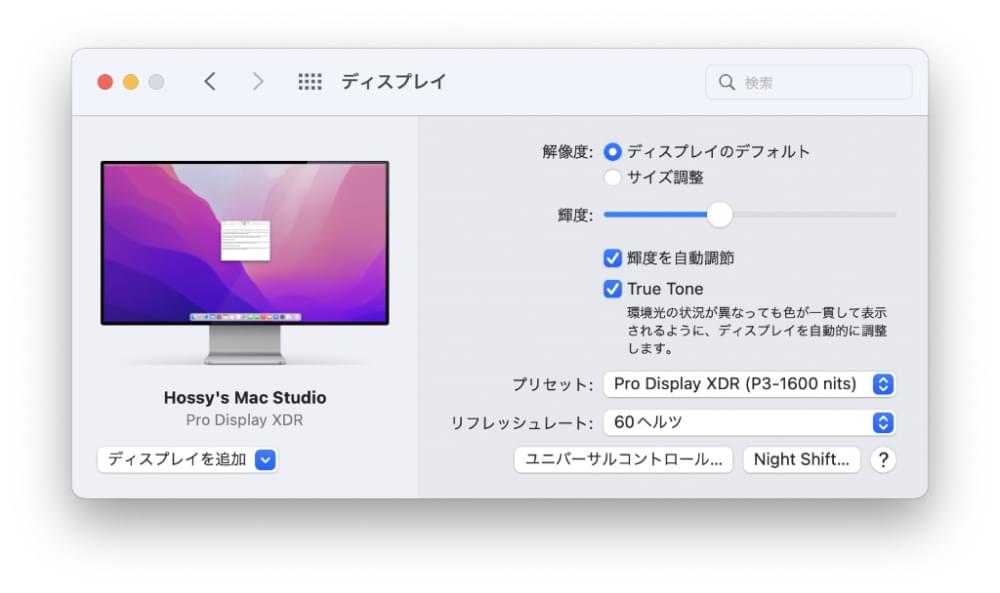Expand the リフレッシュレート 60ヘルツ dropdown
Viewport: 1000px width, 593px height.
(749, 423)
